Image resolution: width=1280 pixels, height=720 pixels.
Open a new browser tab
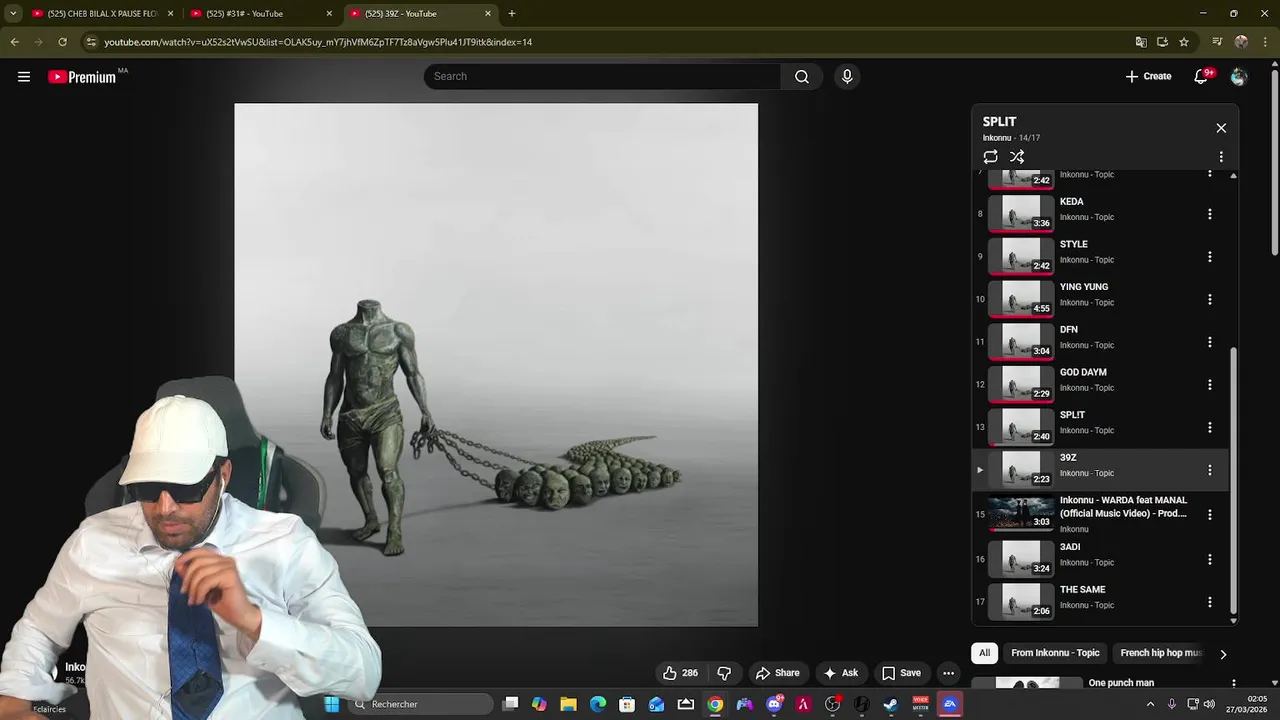click(x=512, y=14)
